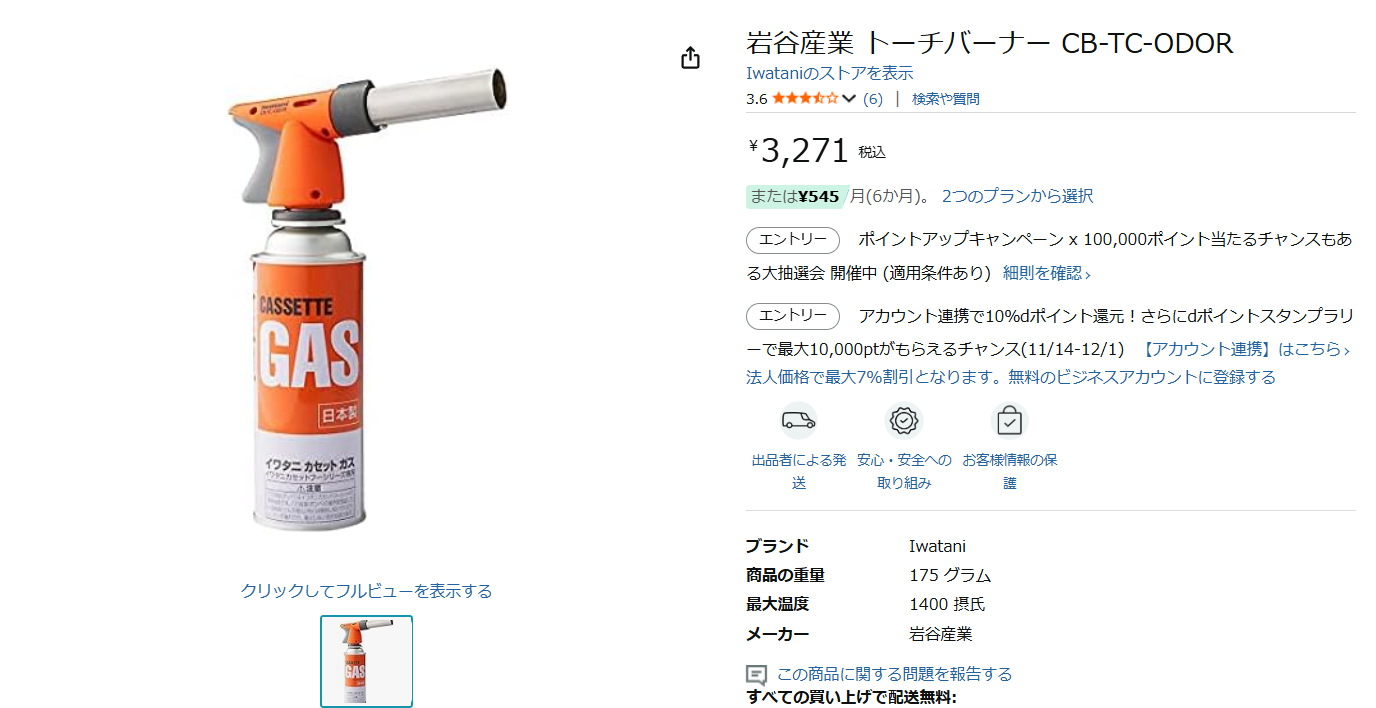Jump to 検索や質問 section
Image resolution: width=1376 pixels, height=708 pixels.
946,99
